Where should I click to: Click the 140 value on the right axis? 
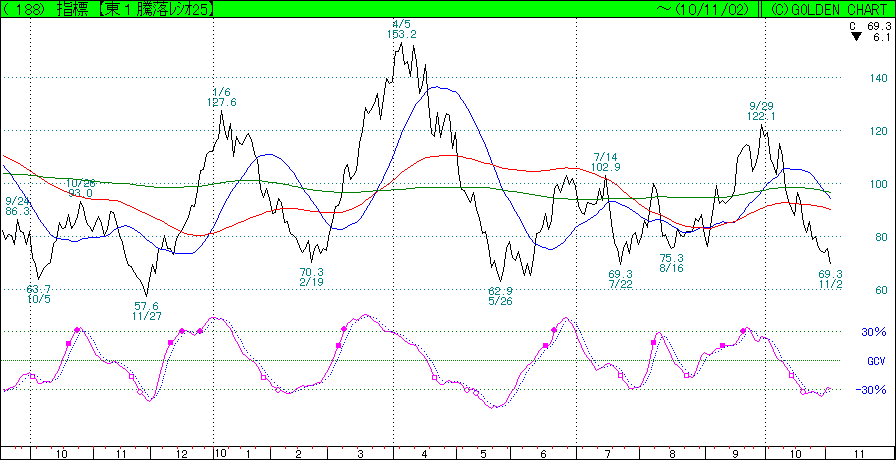[x=877, y=78]
